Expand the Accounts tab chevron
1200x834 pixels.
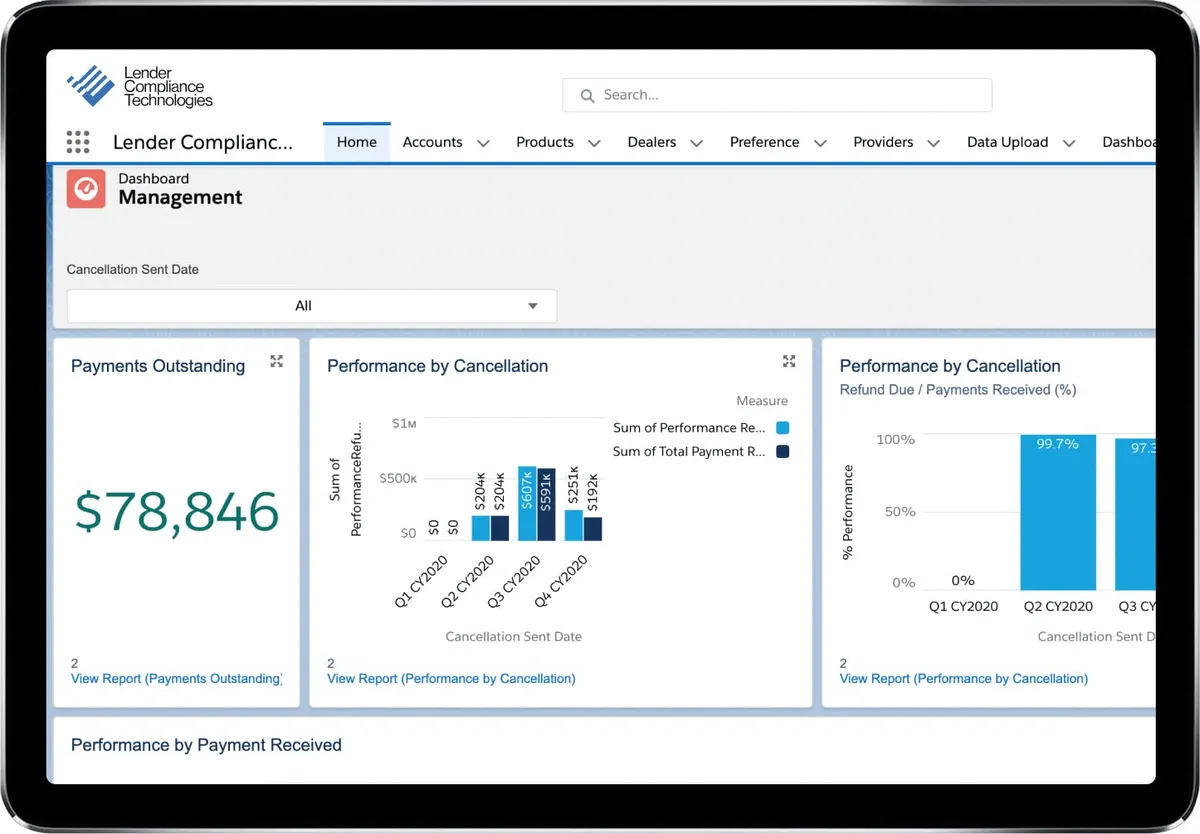[x=484, y=143]
